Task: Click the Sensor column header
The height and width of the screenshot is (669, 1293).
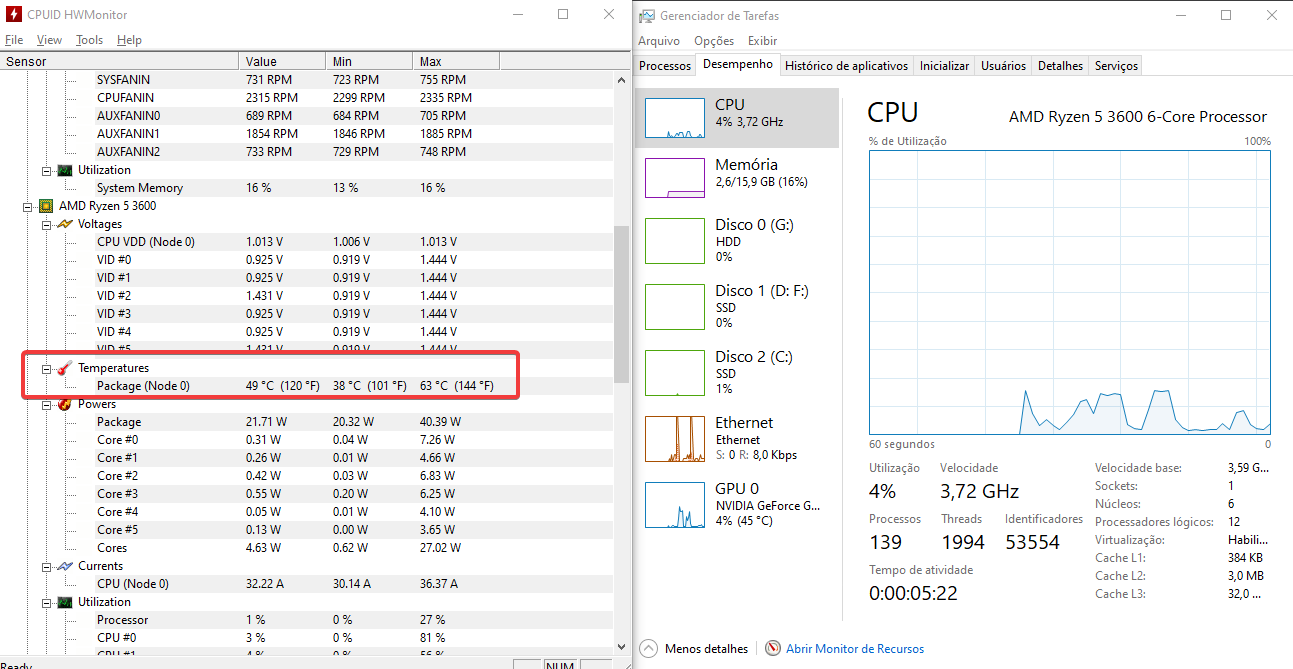Action: pos(120,62)
